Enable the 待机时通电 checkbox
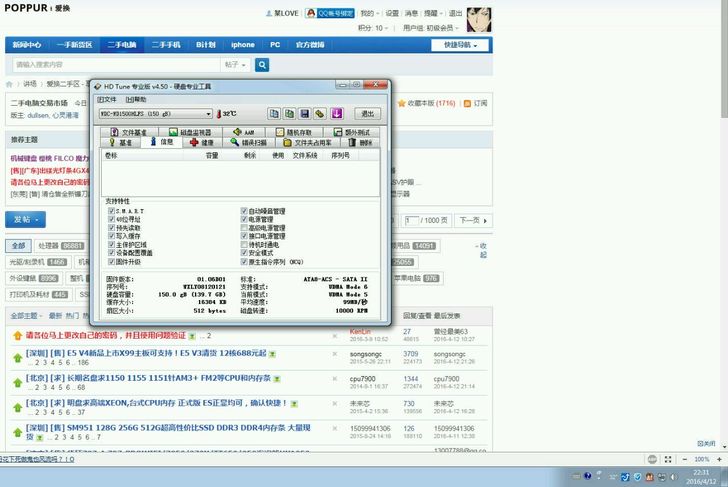728x487 pixels. pos(244,244)
